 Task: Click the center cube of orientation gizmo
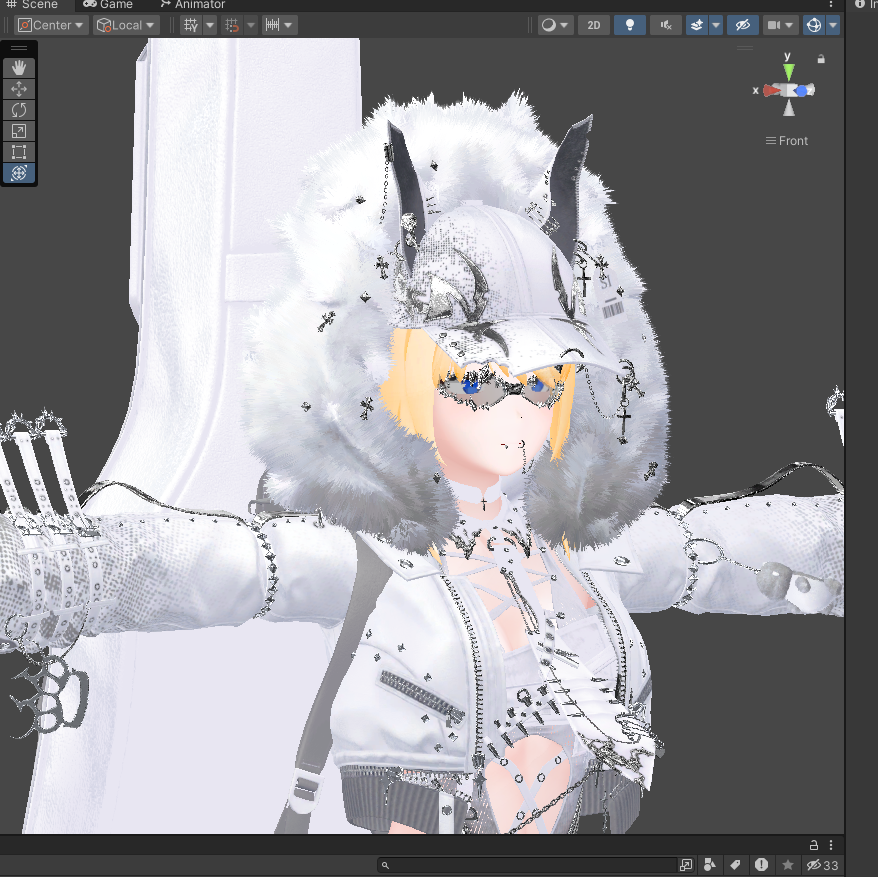(x=788, y=90)
